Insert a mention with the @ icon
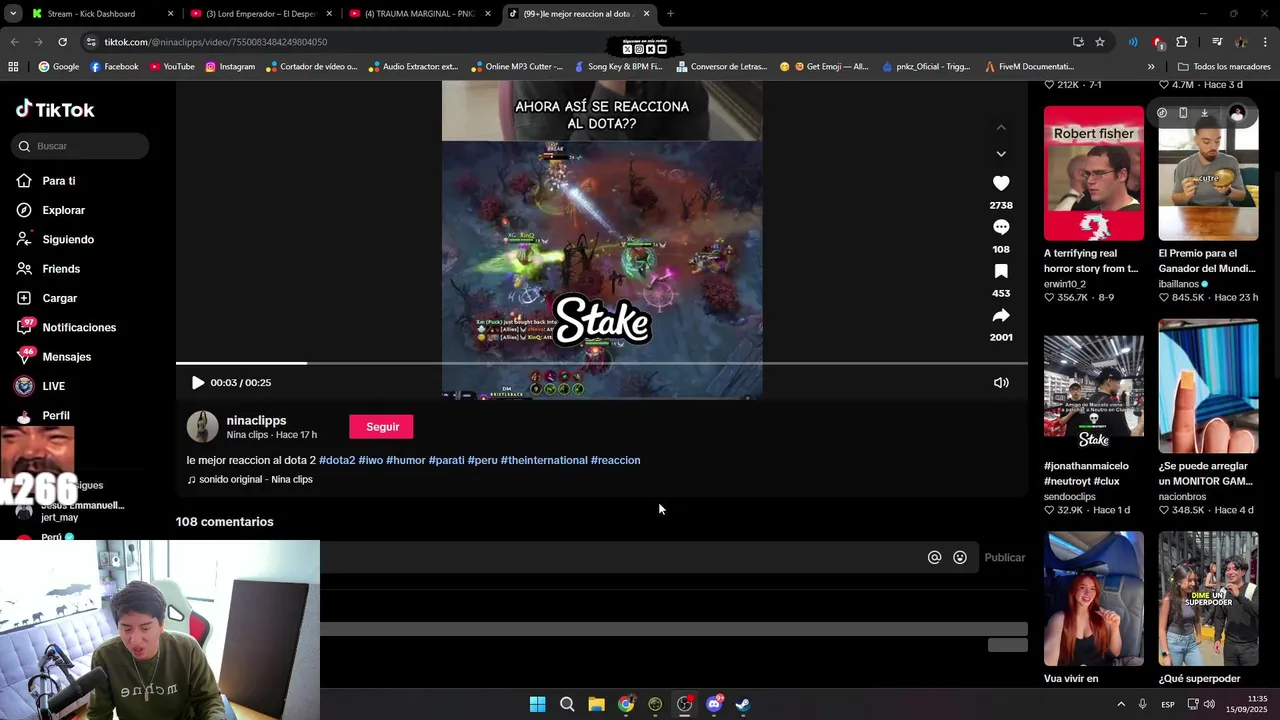This screenshot has height=720, width=1280. pos(934,558)
